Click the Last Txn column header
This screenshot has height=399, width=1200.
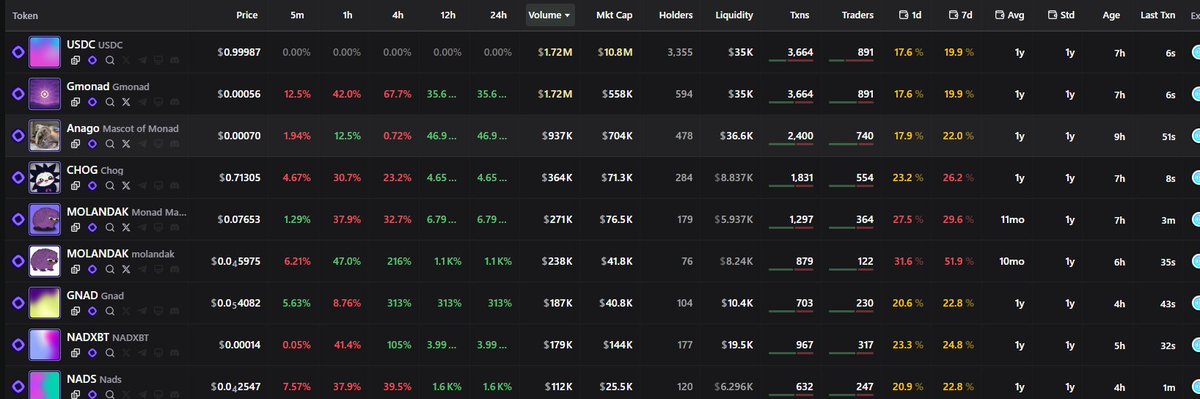pos(1158,15)
